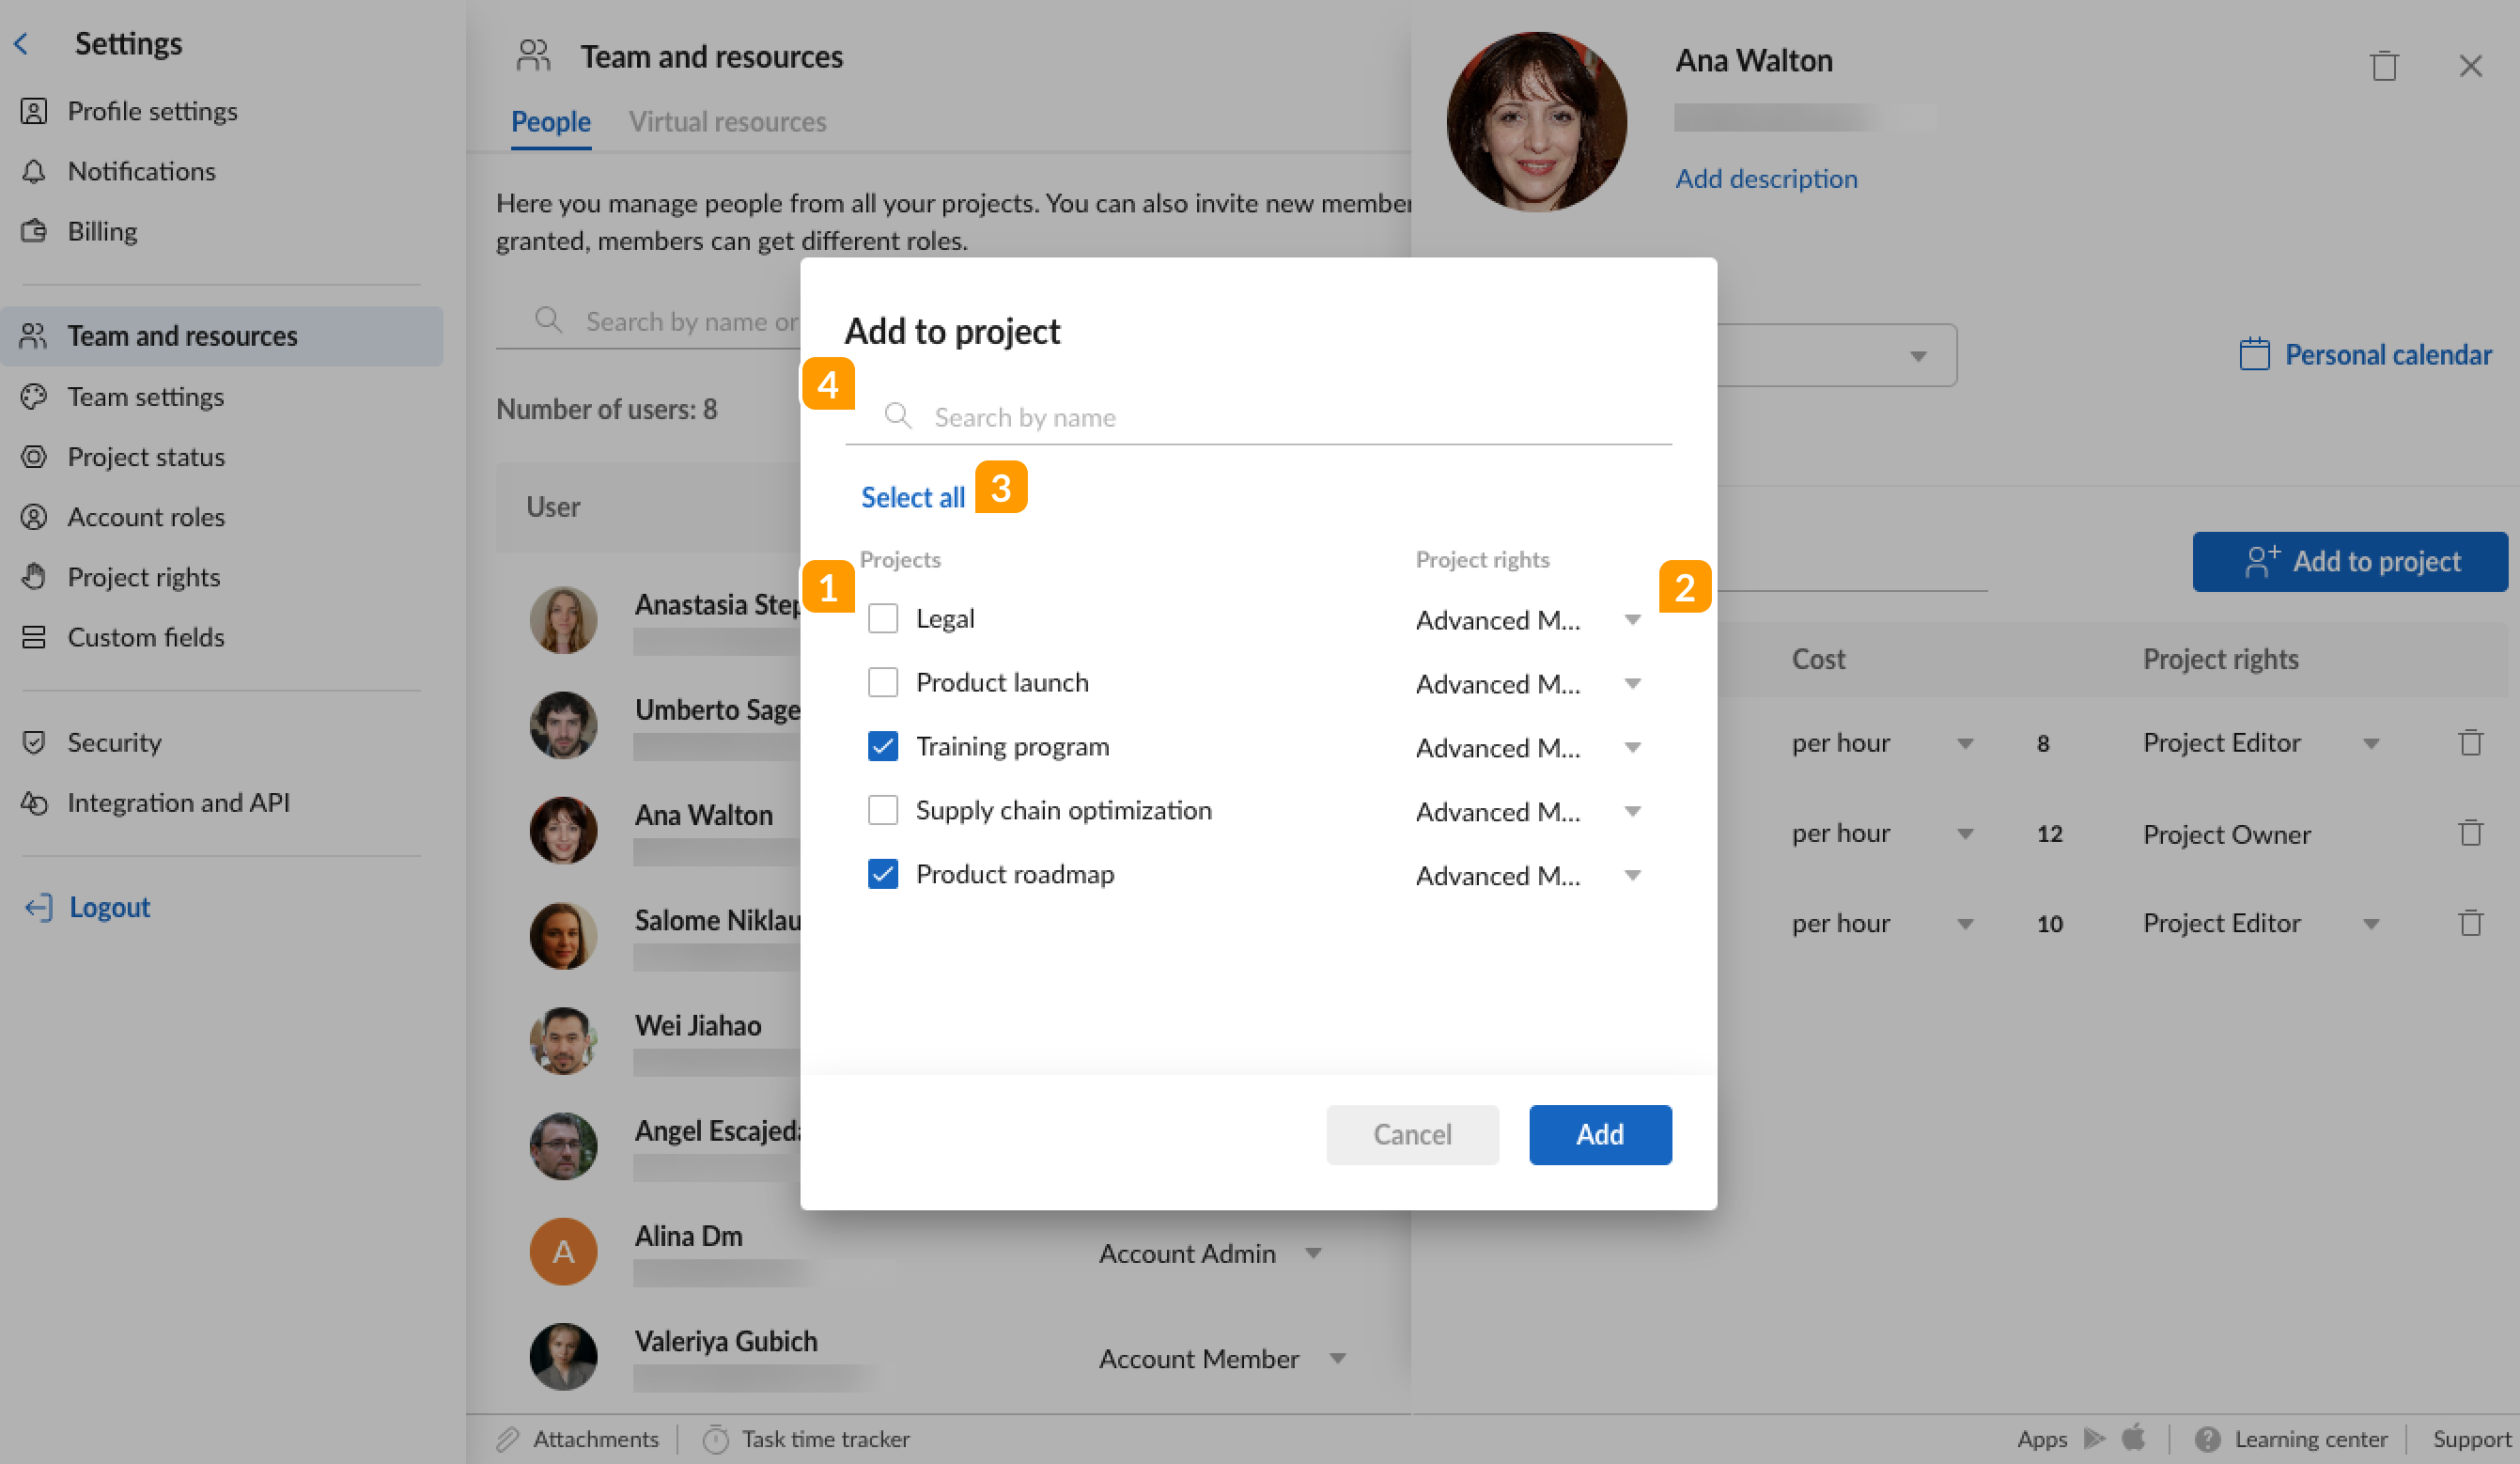This screenshot has height=1464, width=2520.
Task: Select the Project status sidebar icon
Action: point(35,457)
